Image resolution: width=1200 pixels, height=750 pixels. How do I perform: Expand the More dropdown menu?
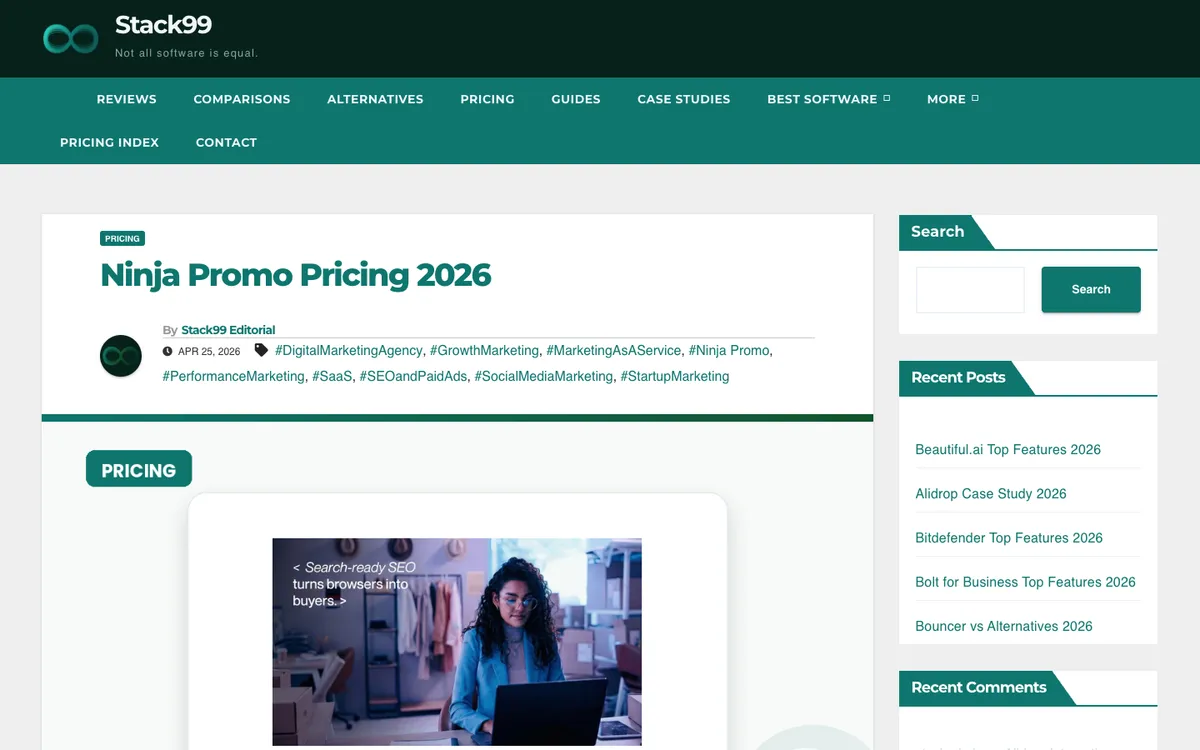point(952,99)
